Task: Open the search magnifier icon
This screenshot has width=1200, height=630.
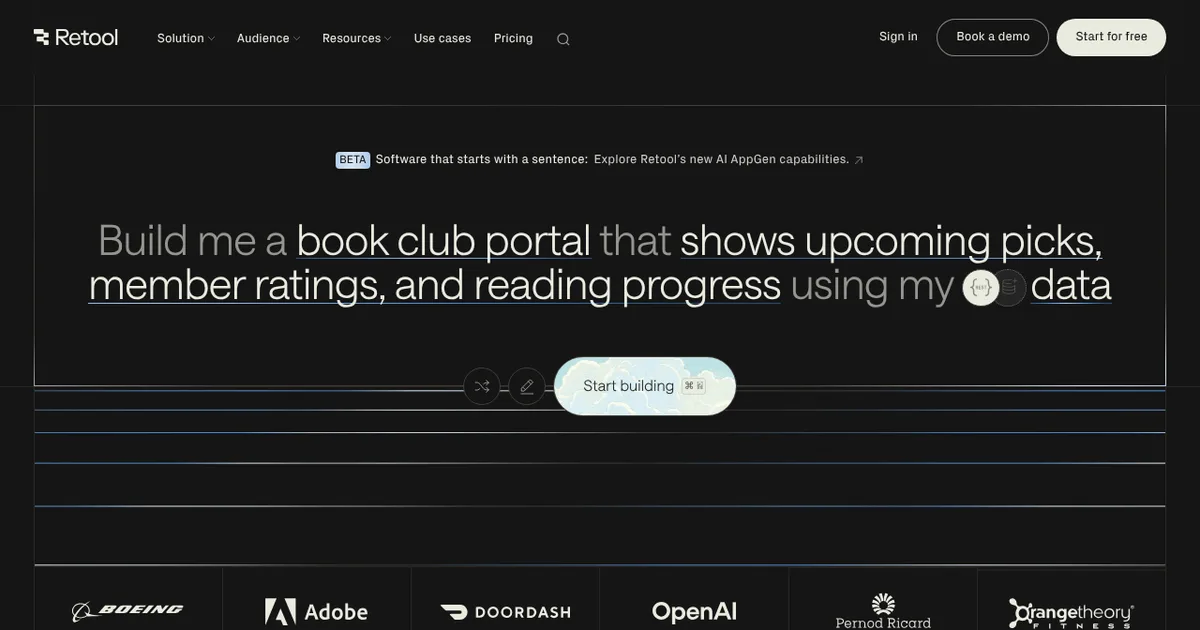Action: pyautogui.click(x=563, y=39)
